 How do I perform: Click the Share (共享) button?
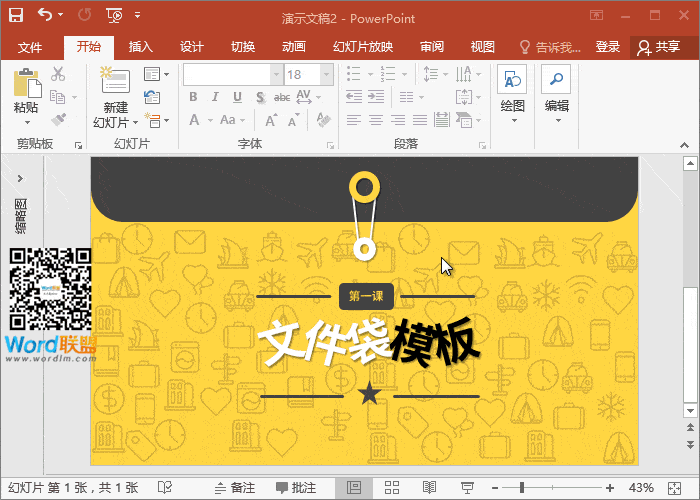click(x=658, y=47)
